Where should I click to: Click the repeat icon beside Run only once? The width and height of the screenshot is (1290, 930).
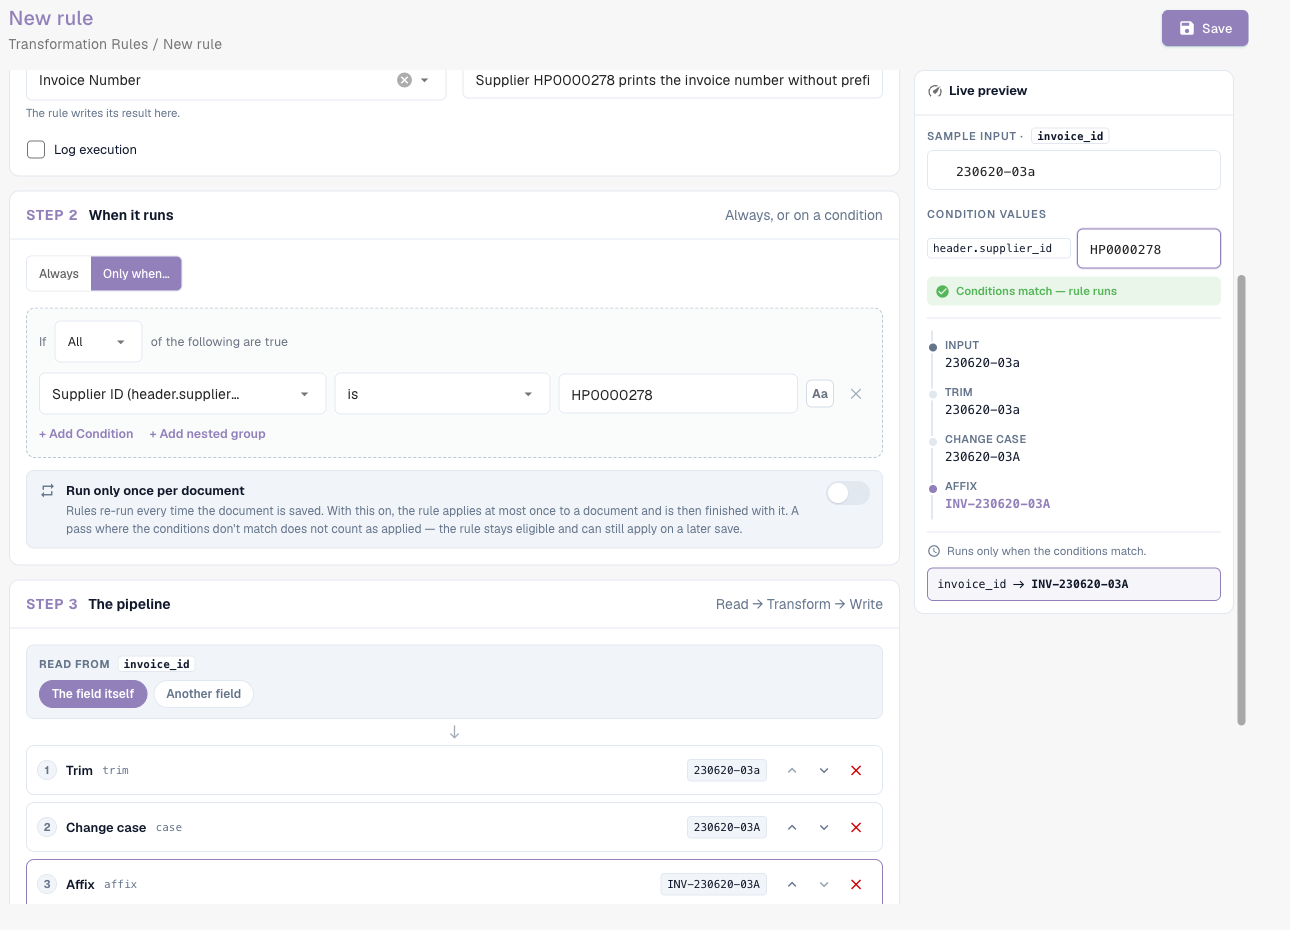tap(47, 491)
